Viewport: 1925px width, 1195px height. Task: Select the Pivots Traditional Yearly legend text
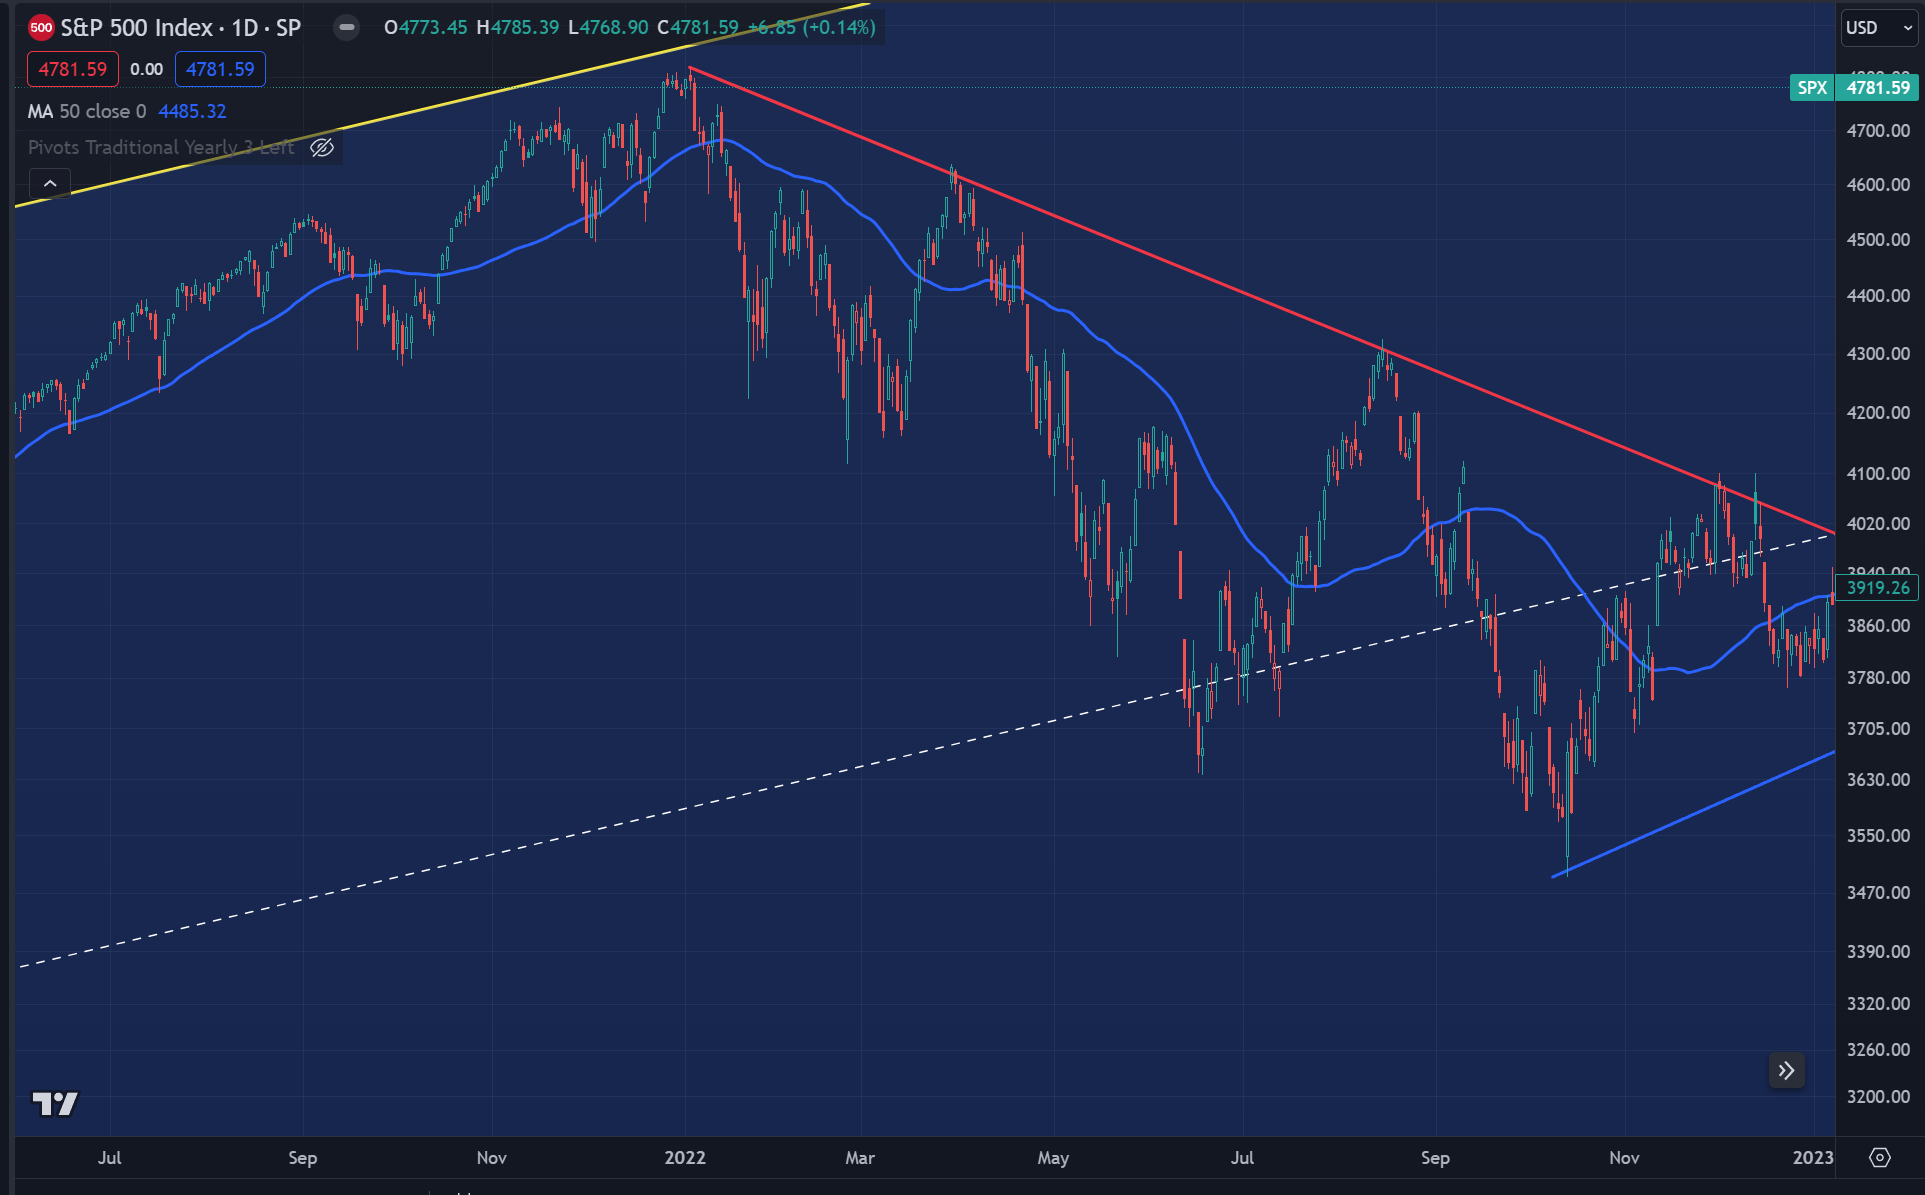(x=161, y=148)
